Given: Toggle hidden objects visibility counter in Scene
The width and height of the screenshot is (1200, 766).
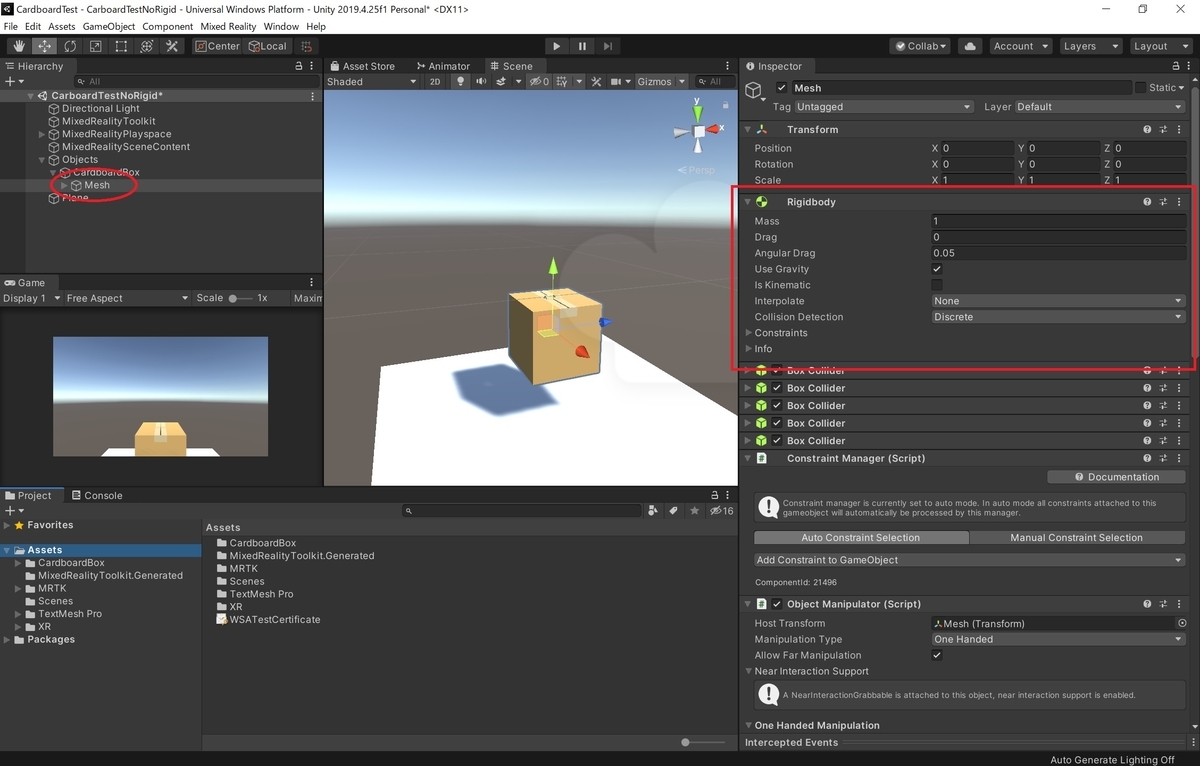Looking at the screenshot, I should click(x=539, y=82).
